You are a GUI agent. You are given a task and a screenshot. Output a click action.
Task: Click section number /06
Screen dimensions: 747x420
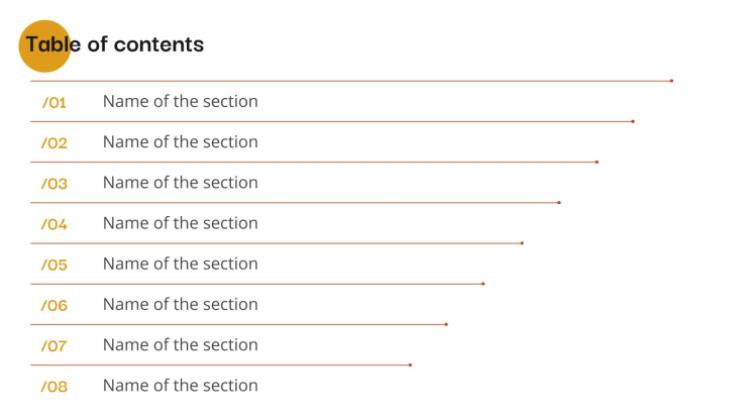54,305
